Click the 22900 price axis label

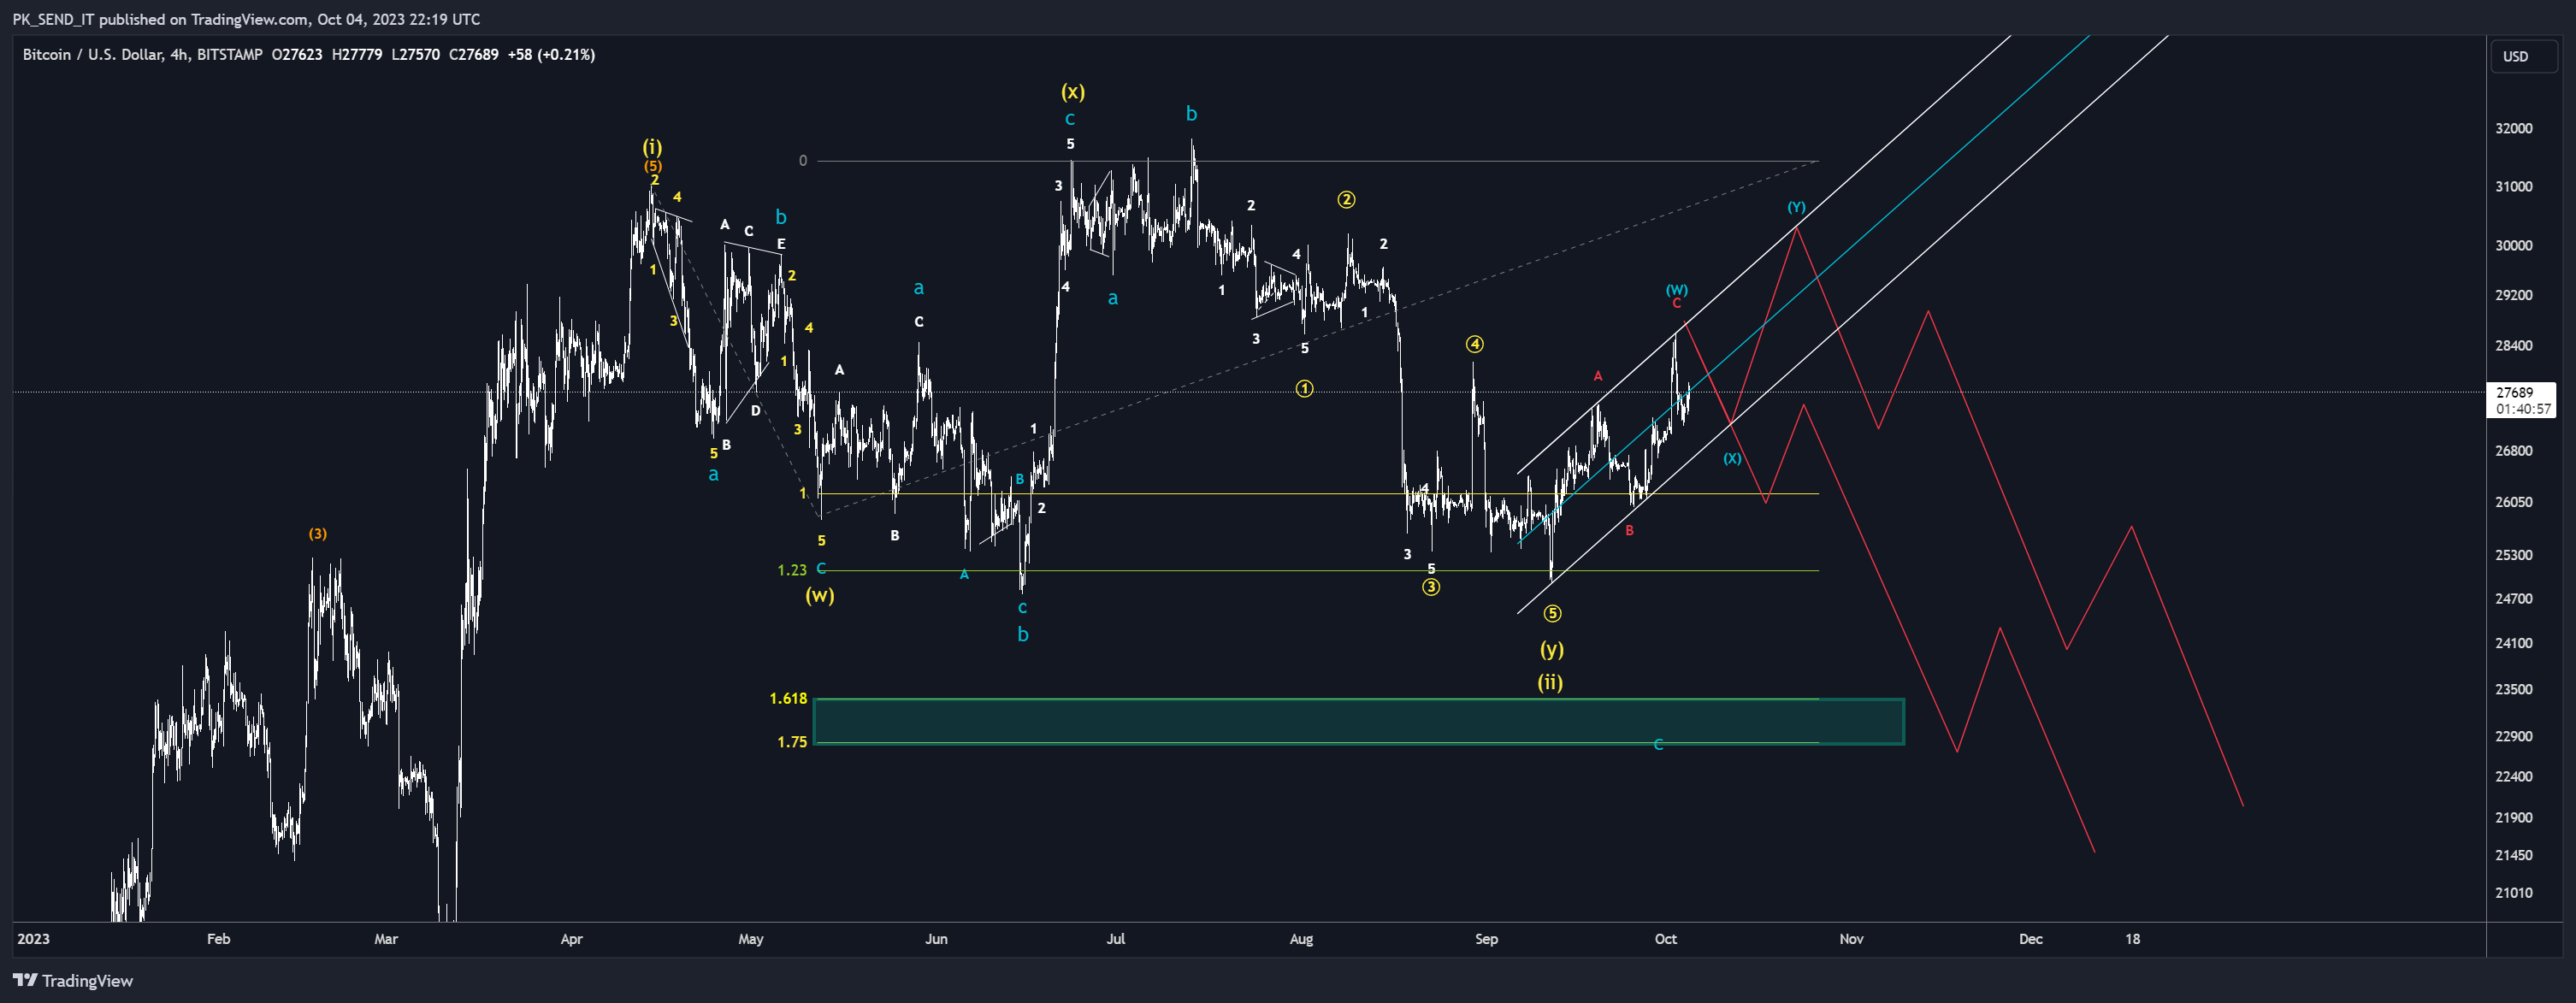tap(2514, 735)
